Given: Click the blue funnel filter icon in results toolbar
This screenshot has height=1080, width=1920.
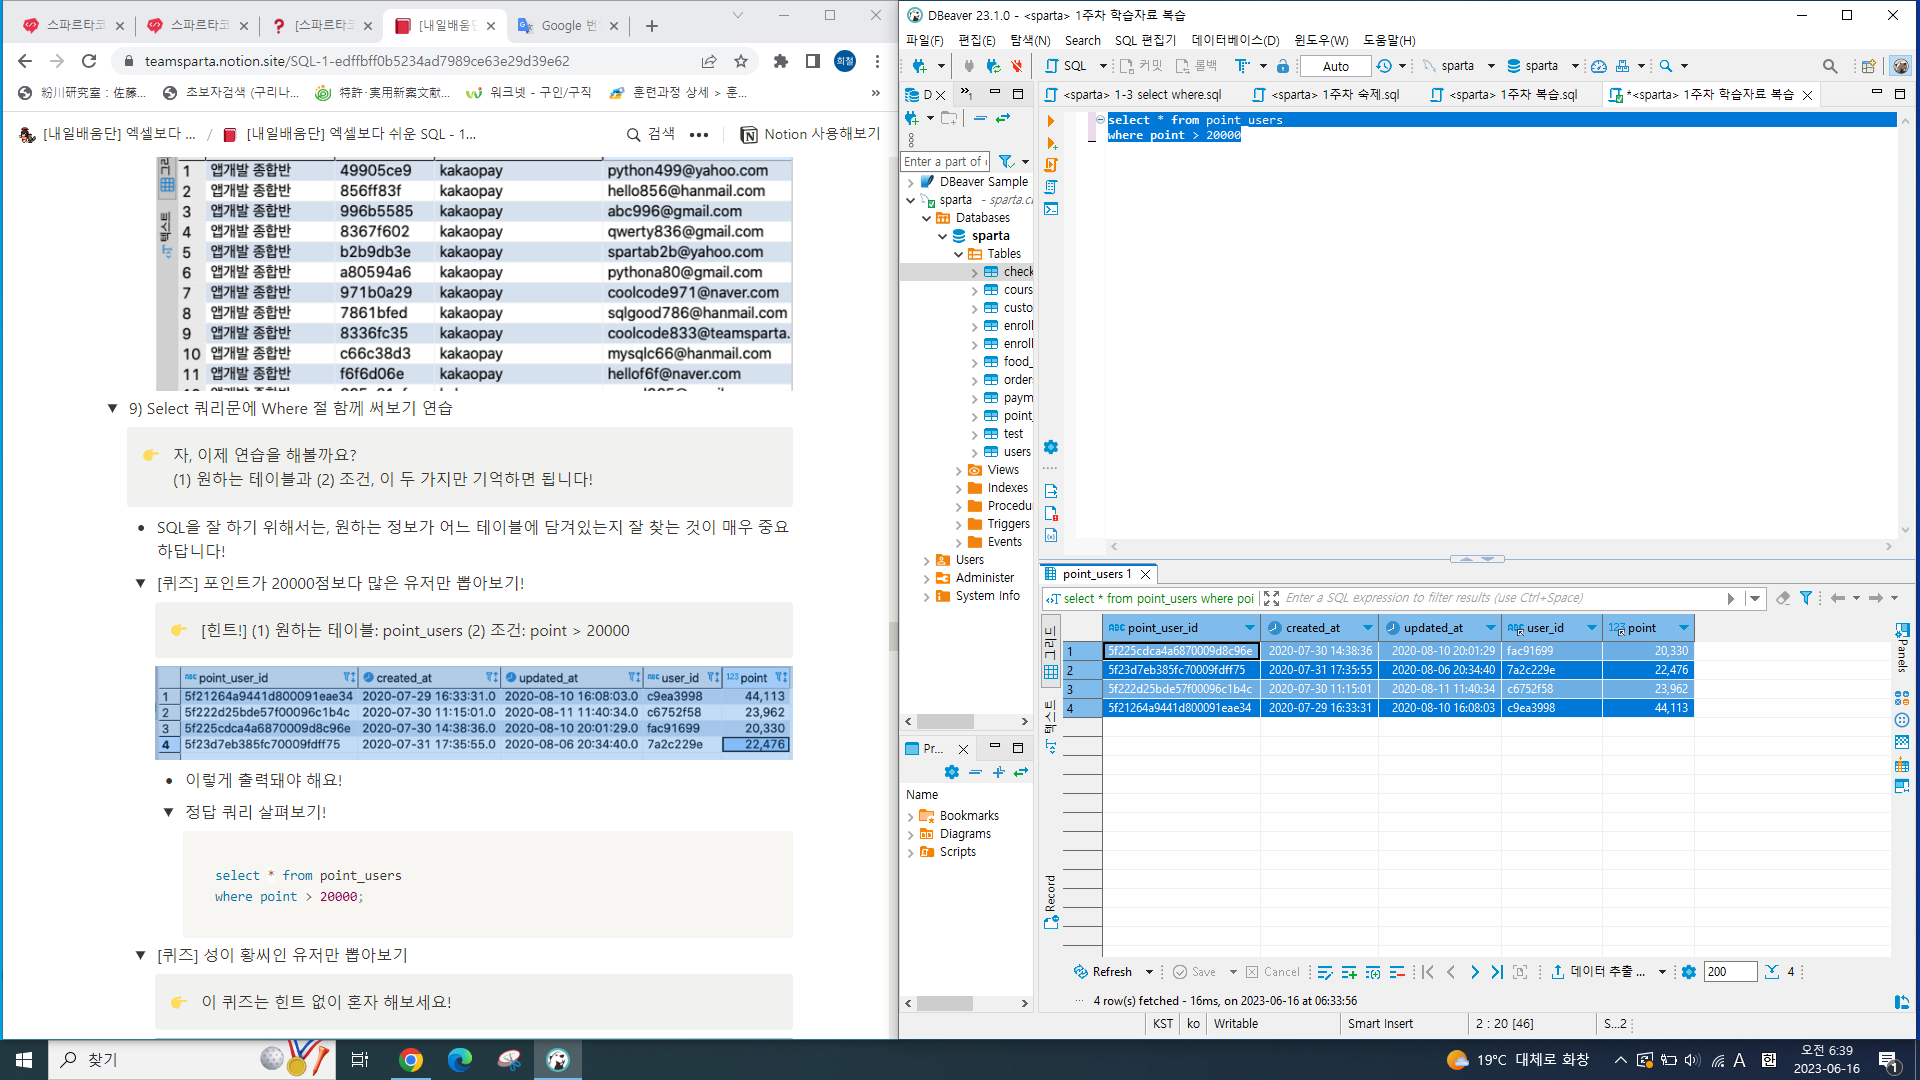Looking at the screenshot, I should click(1806, 598).
